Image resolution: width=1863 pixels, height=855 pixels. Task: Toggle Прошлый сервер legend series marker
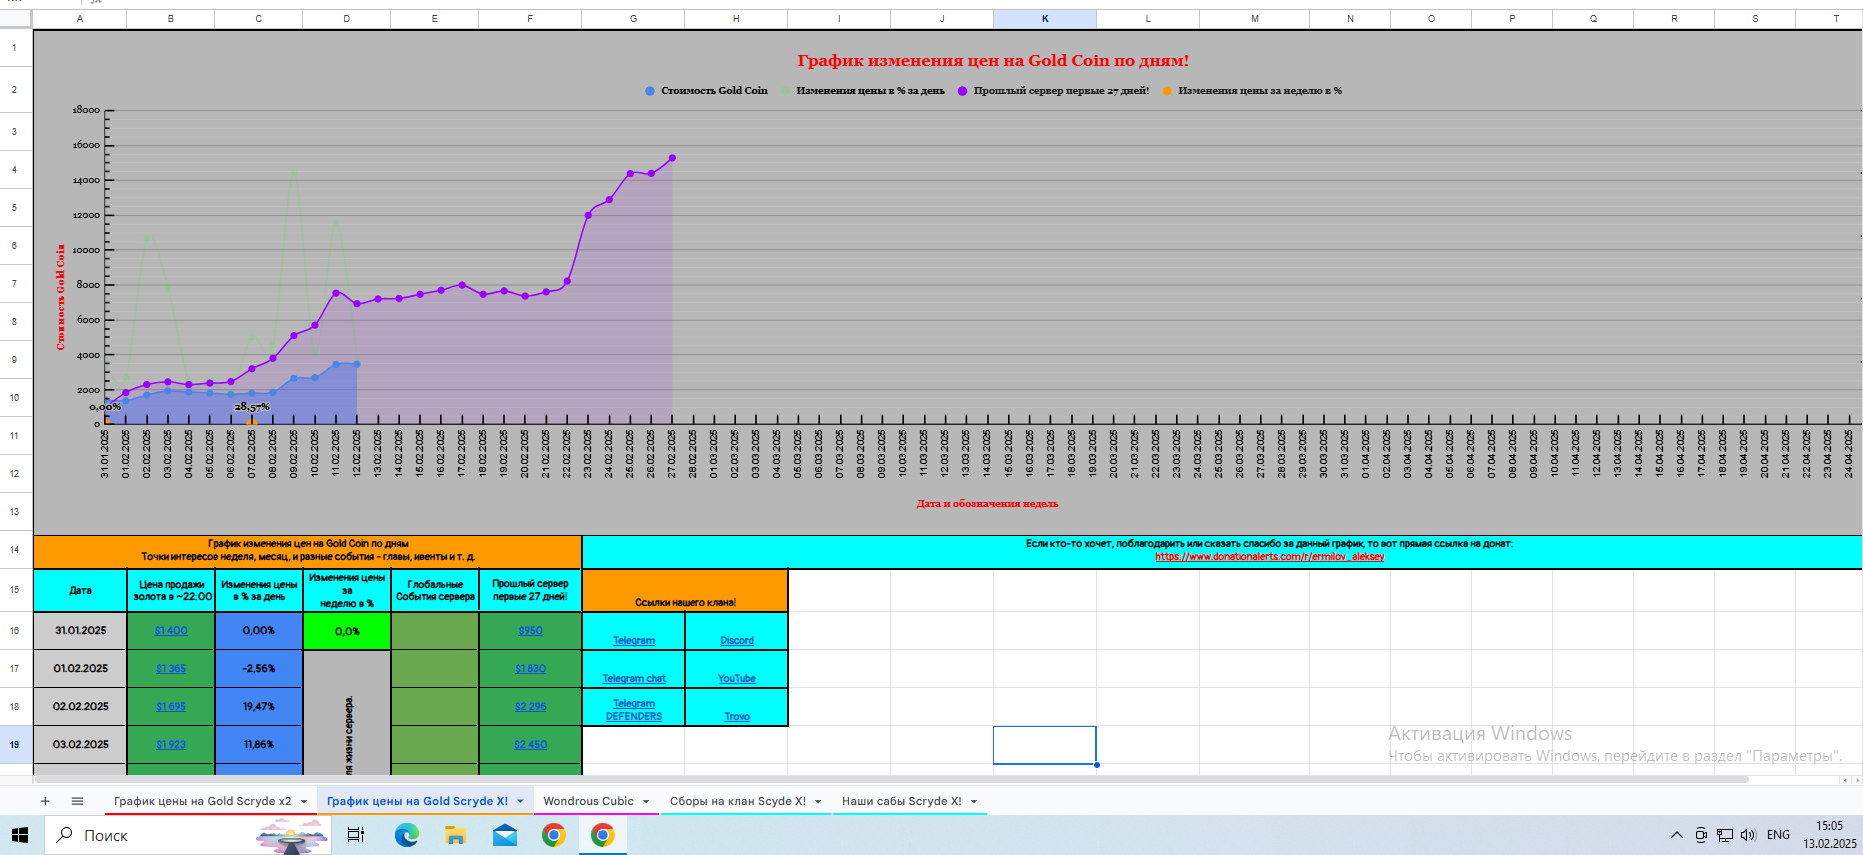[x=963, y=91]
